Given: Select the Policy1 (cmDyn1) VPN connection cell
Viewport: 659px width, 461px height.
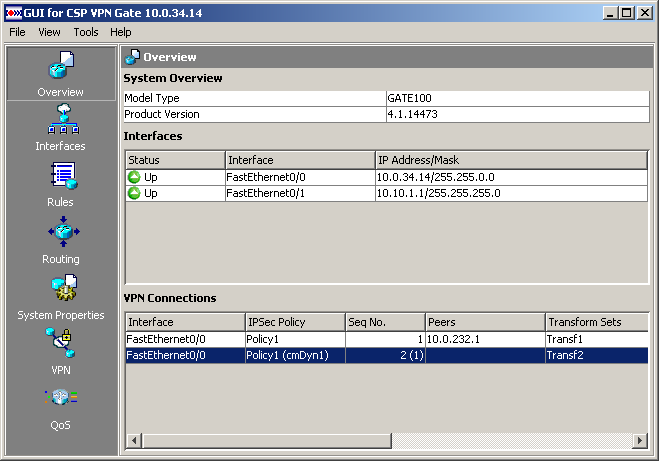Looking at the screenshot, I should click(x=295, y=356).
